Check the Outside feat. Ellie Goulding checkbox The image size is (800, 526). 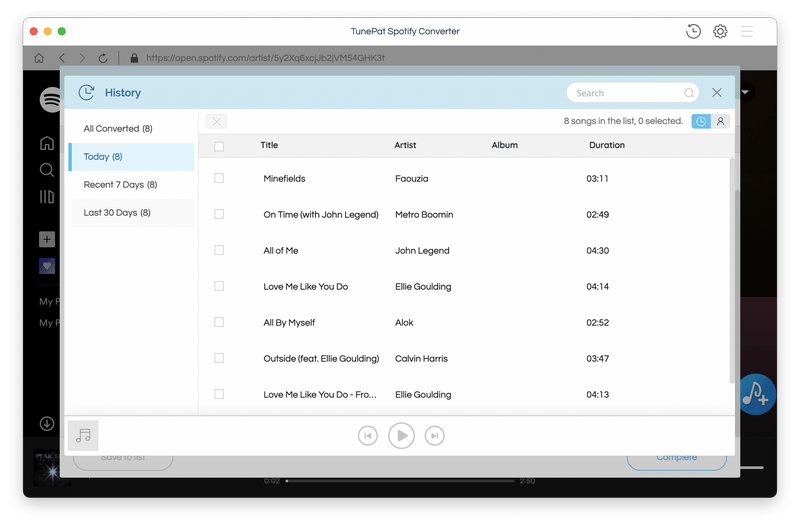(x=219, y=358)
